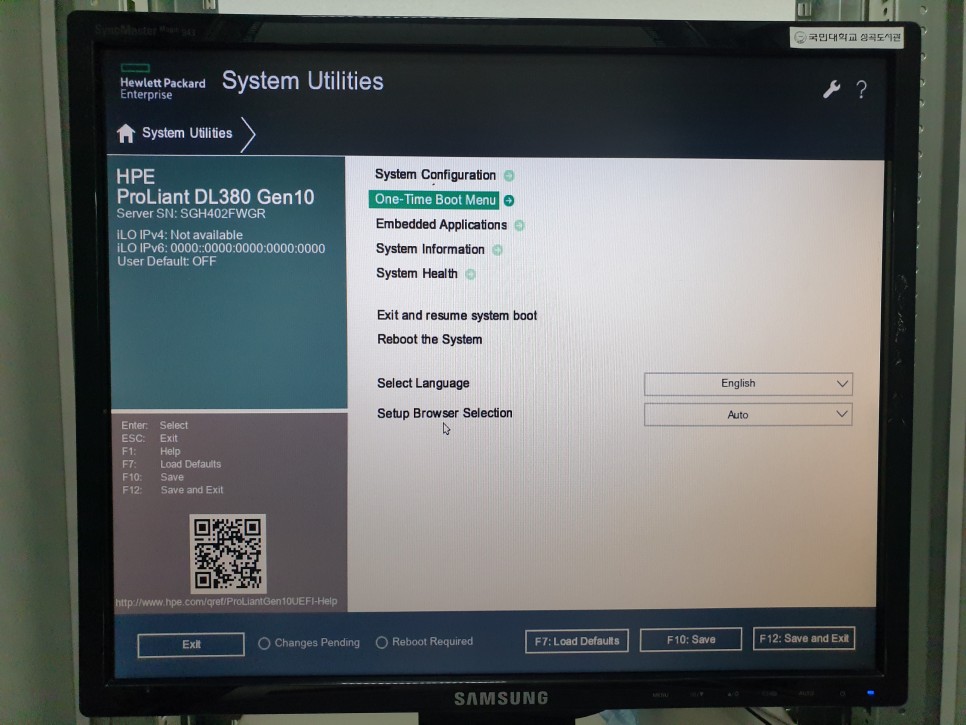The width and height of the screenshot is (966, 725).
Task: Click arrow icon beside System Information
Action: point(497,249)
